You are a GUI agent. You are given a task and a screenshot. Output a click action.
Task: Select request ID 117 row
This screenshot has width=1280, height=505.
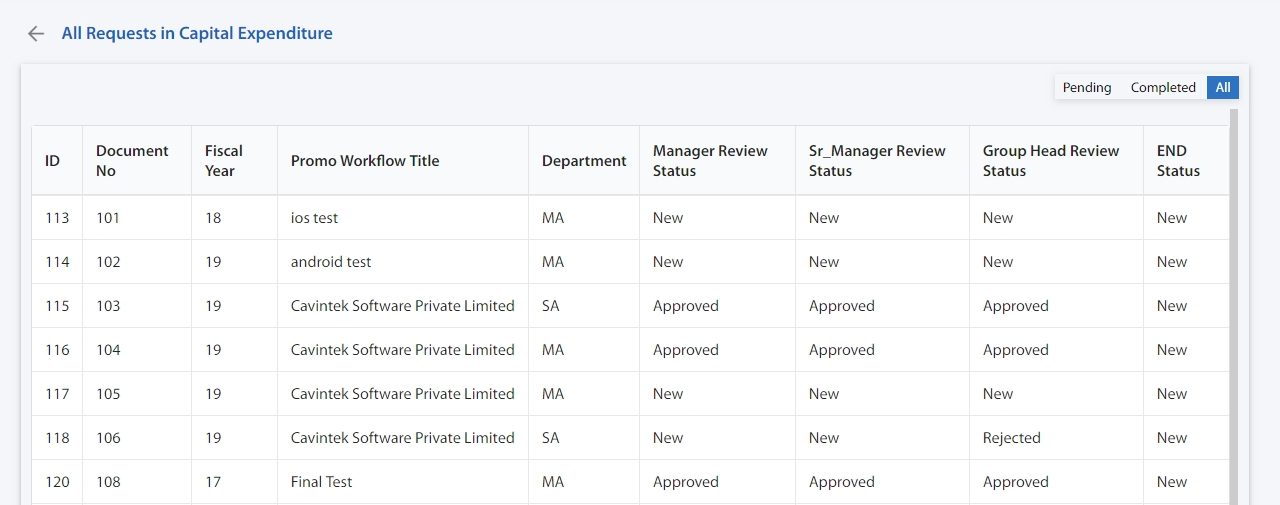tap(631, 394)
